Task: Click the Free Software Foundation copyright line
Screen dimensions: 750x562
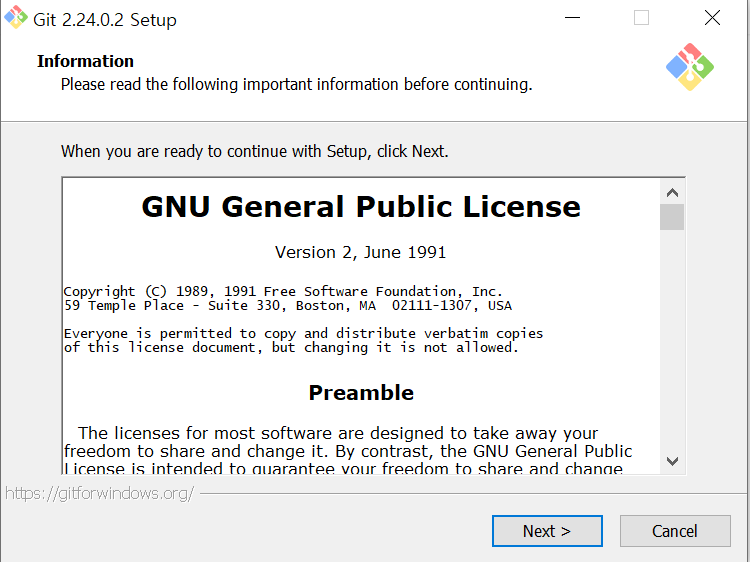Action: click(283, 291)
